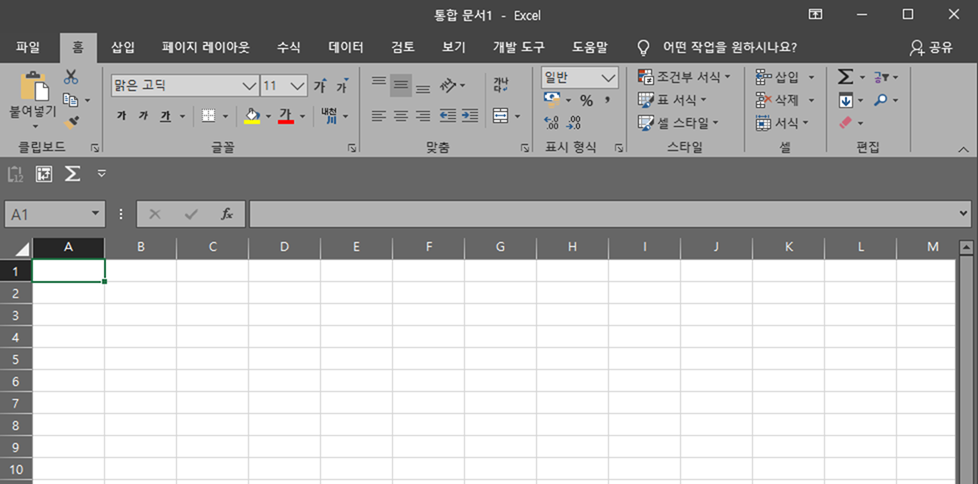Image resolution: width=978 pixels, height=484 pixels.
Task: Apply comma style
Action: point(606,100)
